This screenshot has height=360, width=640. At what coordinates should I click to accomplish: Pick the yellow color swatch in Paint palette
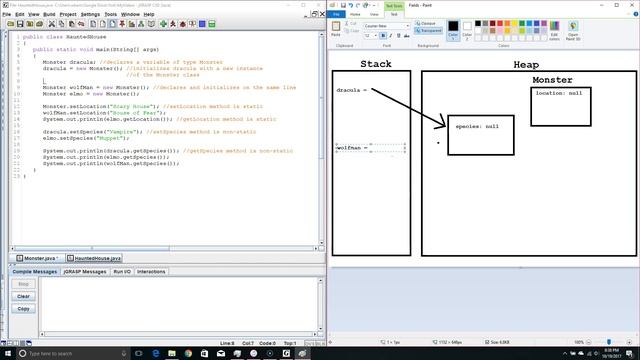(x=515, y=24)
